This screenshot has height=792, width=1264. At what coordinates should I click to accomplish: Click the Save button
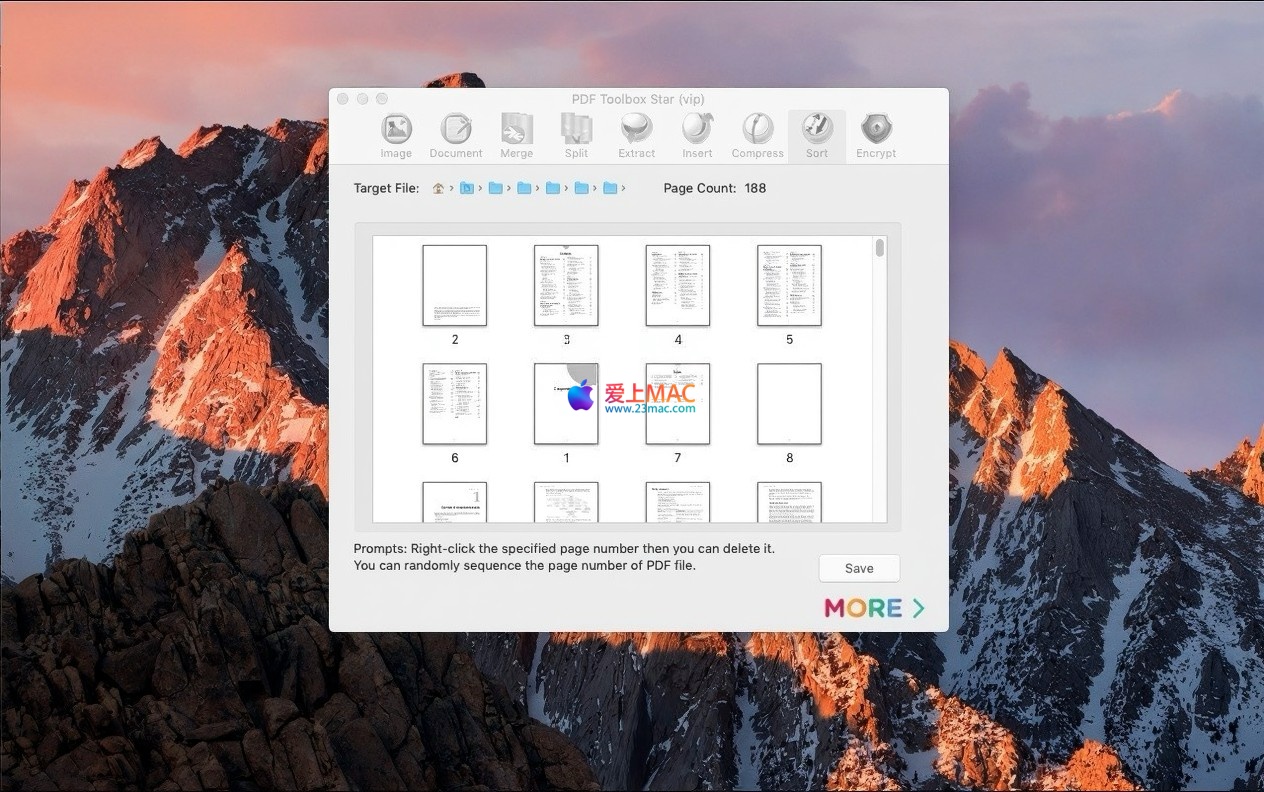(x=859, y=568)
